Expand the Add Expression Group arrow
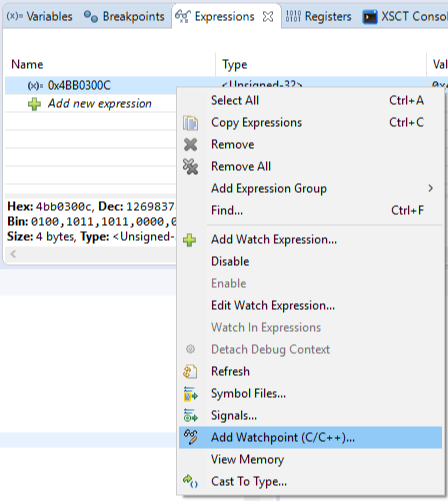The height and width of the screenshot is (501, 448). click(x=431, y=188)
